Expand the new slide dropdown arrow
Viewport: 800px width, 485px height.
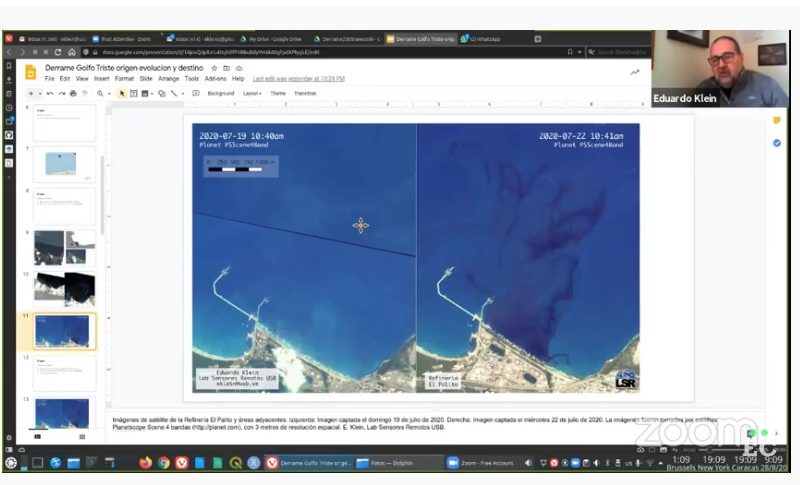click(x=40, y=94)
